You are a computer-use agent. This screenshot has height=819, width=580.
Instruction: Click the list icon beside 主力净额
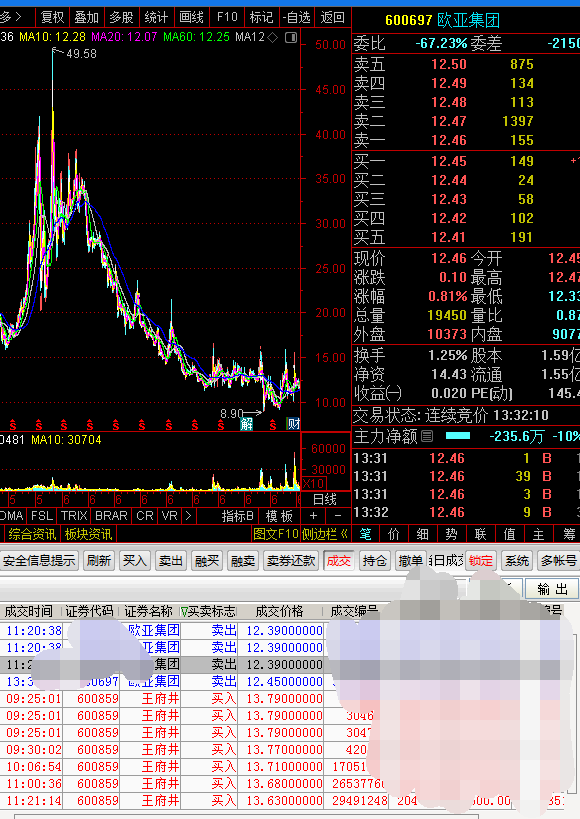(x=427, y=436)
